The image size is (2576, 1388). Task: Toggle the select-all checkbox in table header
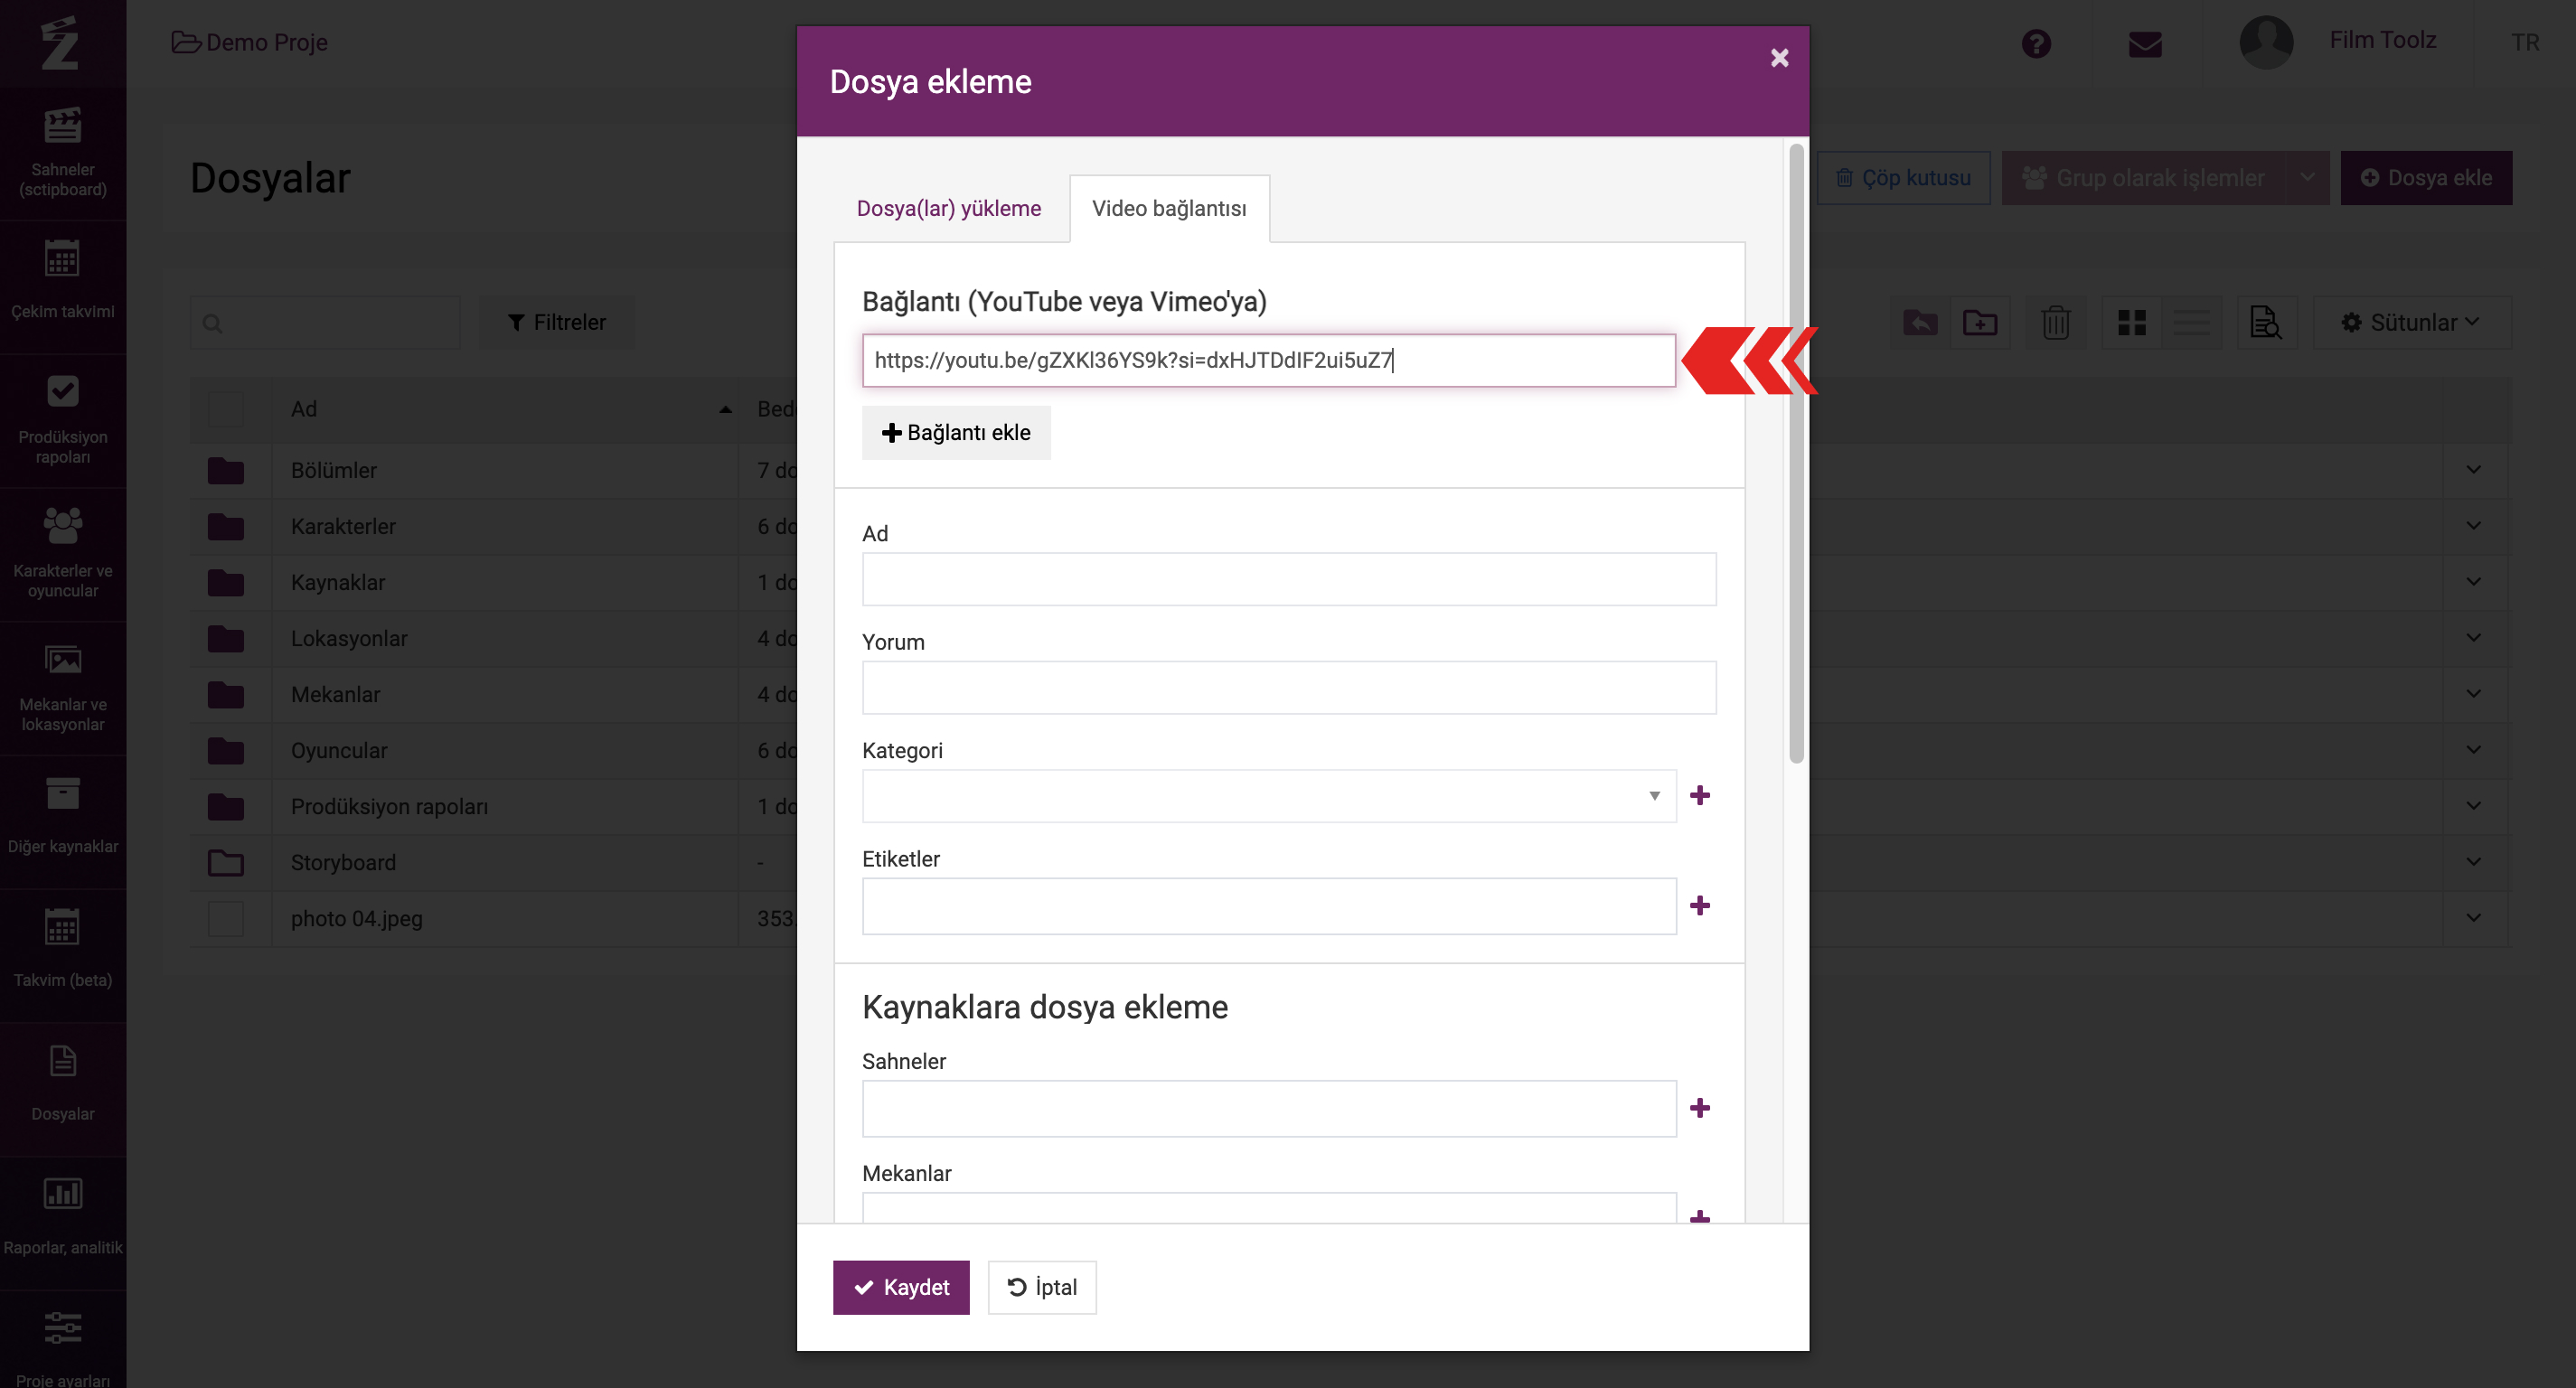pyautogui.click(x=226, y=409)
